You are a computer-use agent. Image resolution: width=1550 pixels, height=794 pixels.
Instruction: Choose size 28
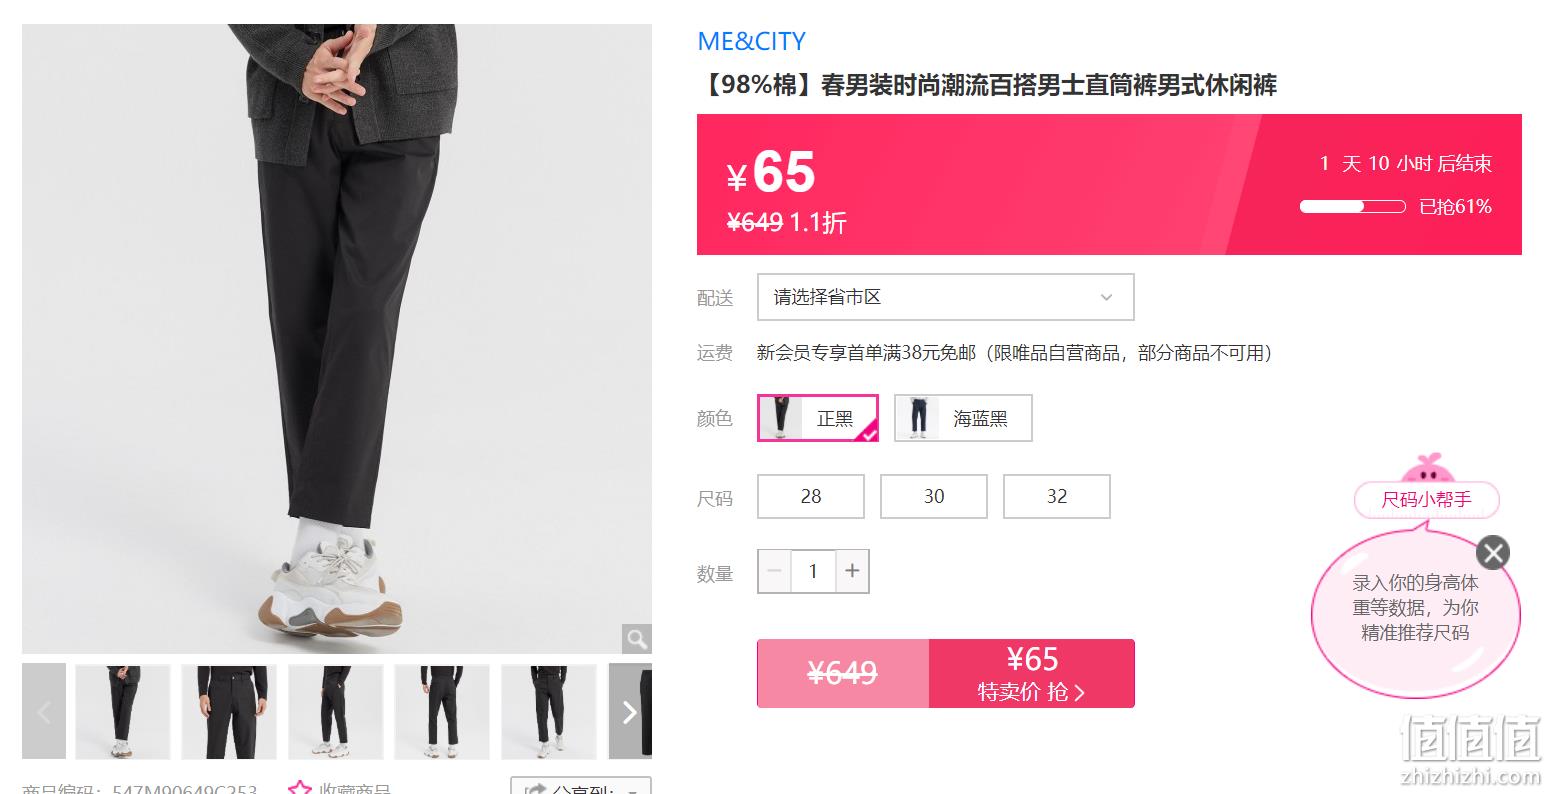(x=811, y=496)
